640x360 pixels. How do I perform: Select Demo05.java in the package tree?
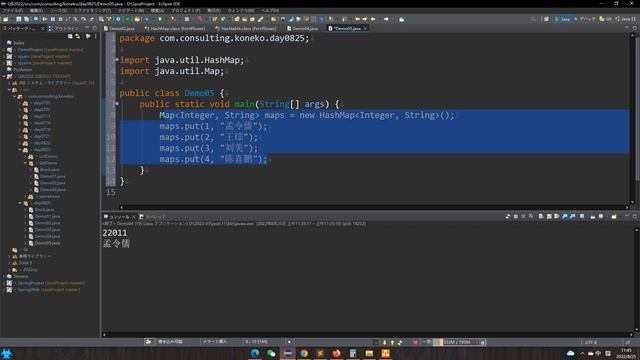point(47,243)
